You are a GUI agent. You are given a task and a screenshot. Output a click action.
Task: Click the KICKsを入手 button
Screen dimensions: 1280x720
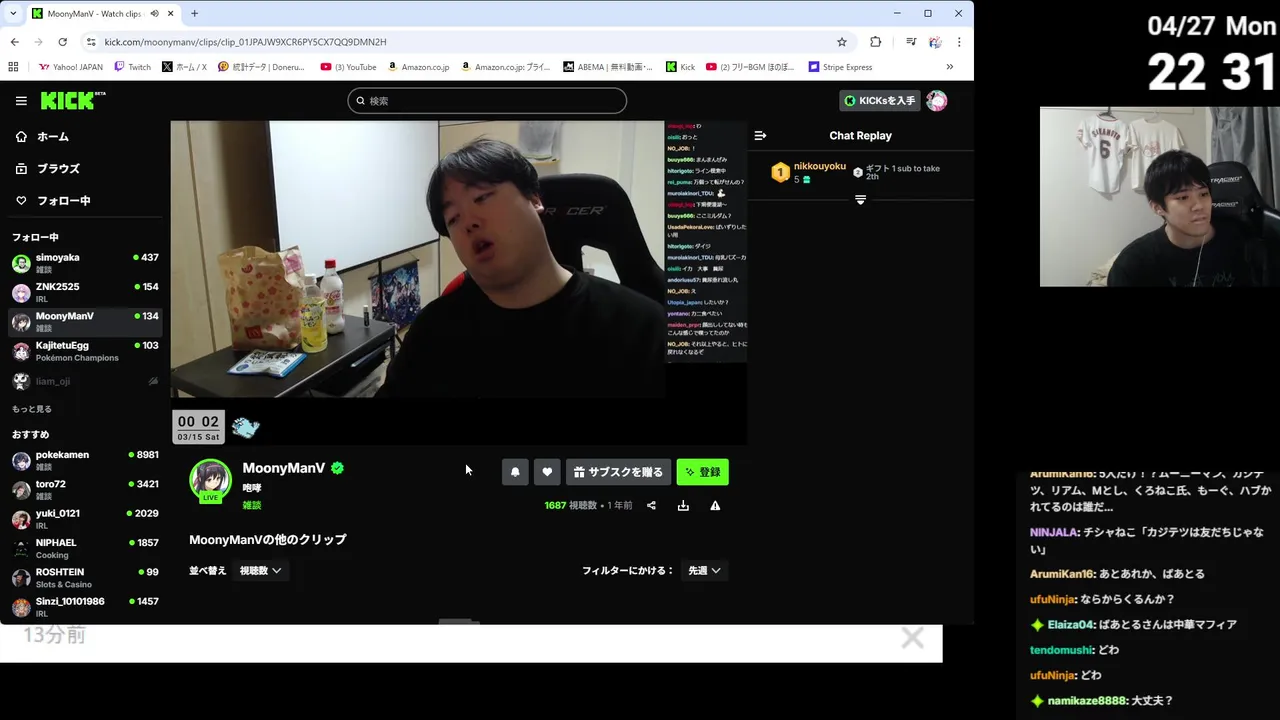(879, 101)
